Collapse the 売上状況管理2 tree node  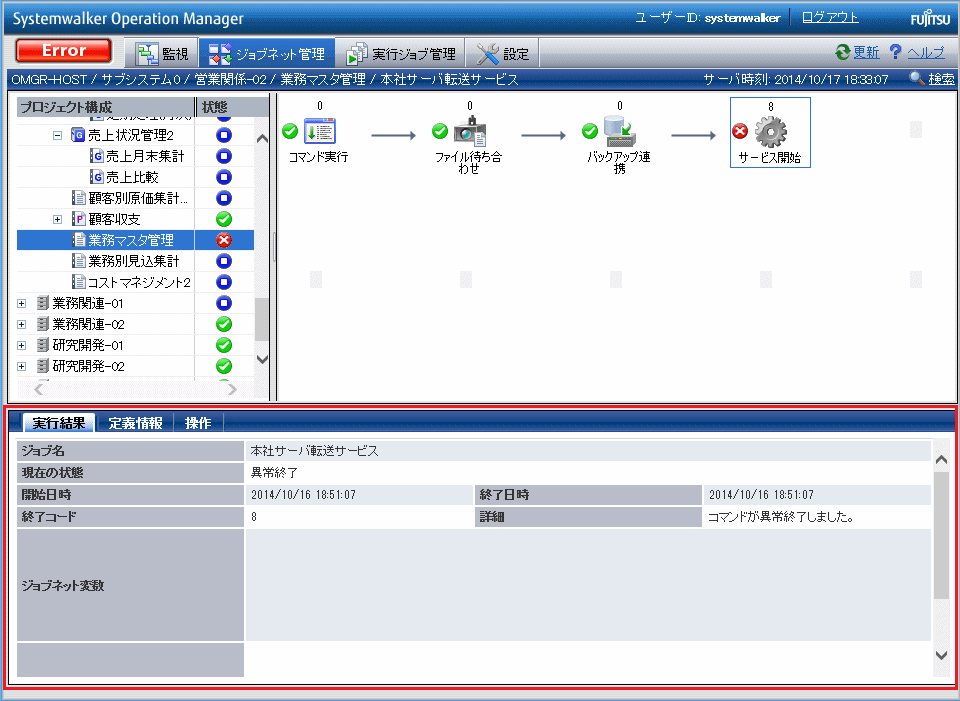pyautogui.click(x=58, y=135)
